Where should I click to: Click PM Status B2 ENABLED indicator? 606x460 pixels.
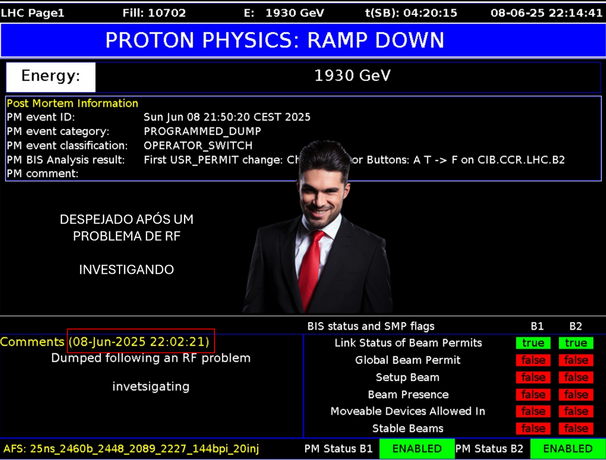[x=568, y=449]
